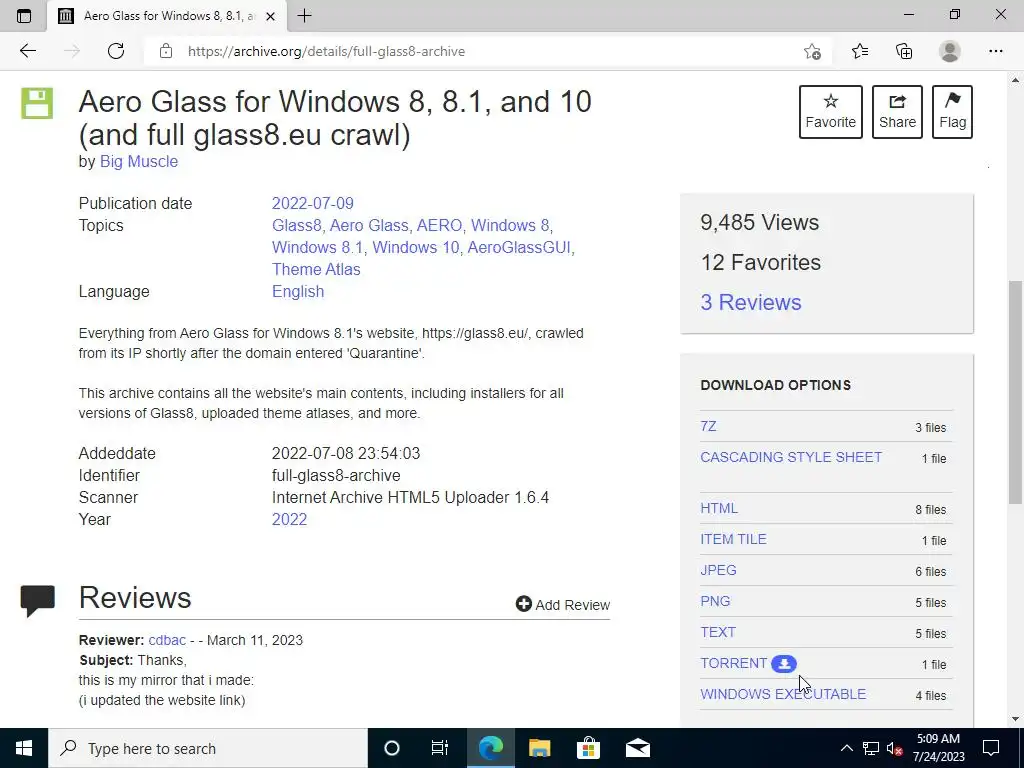Open the Windows 8.1 topic link
1024x768 pixels.
[317, 248]
